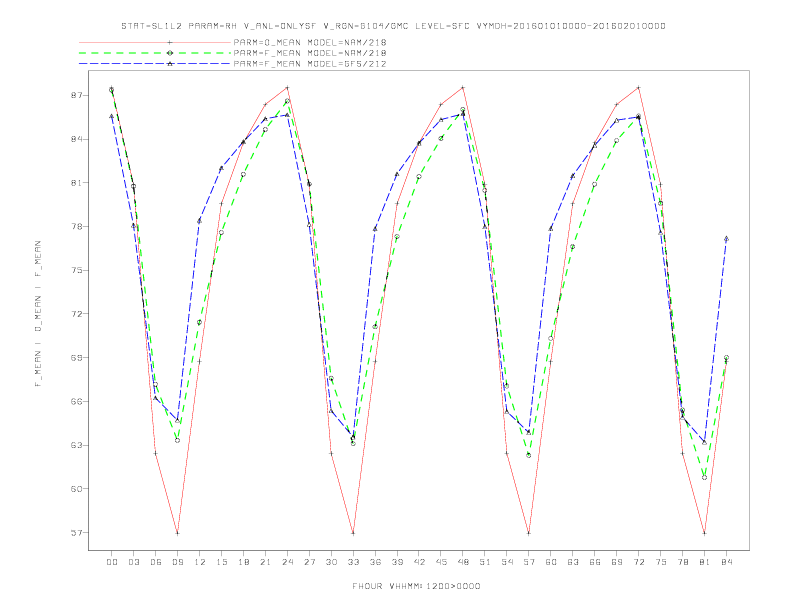Click x-axis tick label 51
The height and width of the screenshot is (612, 792).
(485, 562)
